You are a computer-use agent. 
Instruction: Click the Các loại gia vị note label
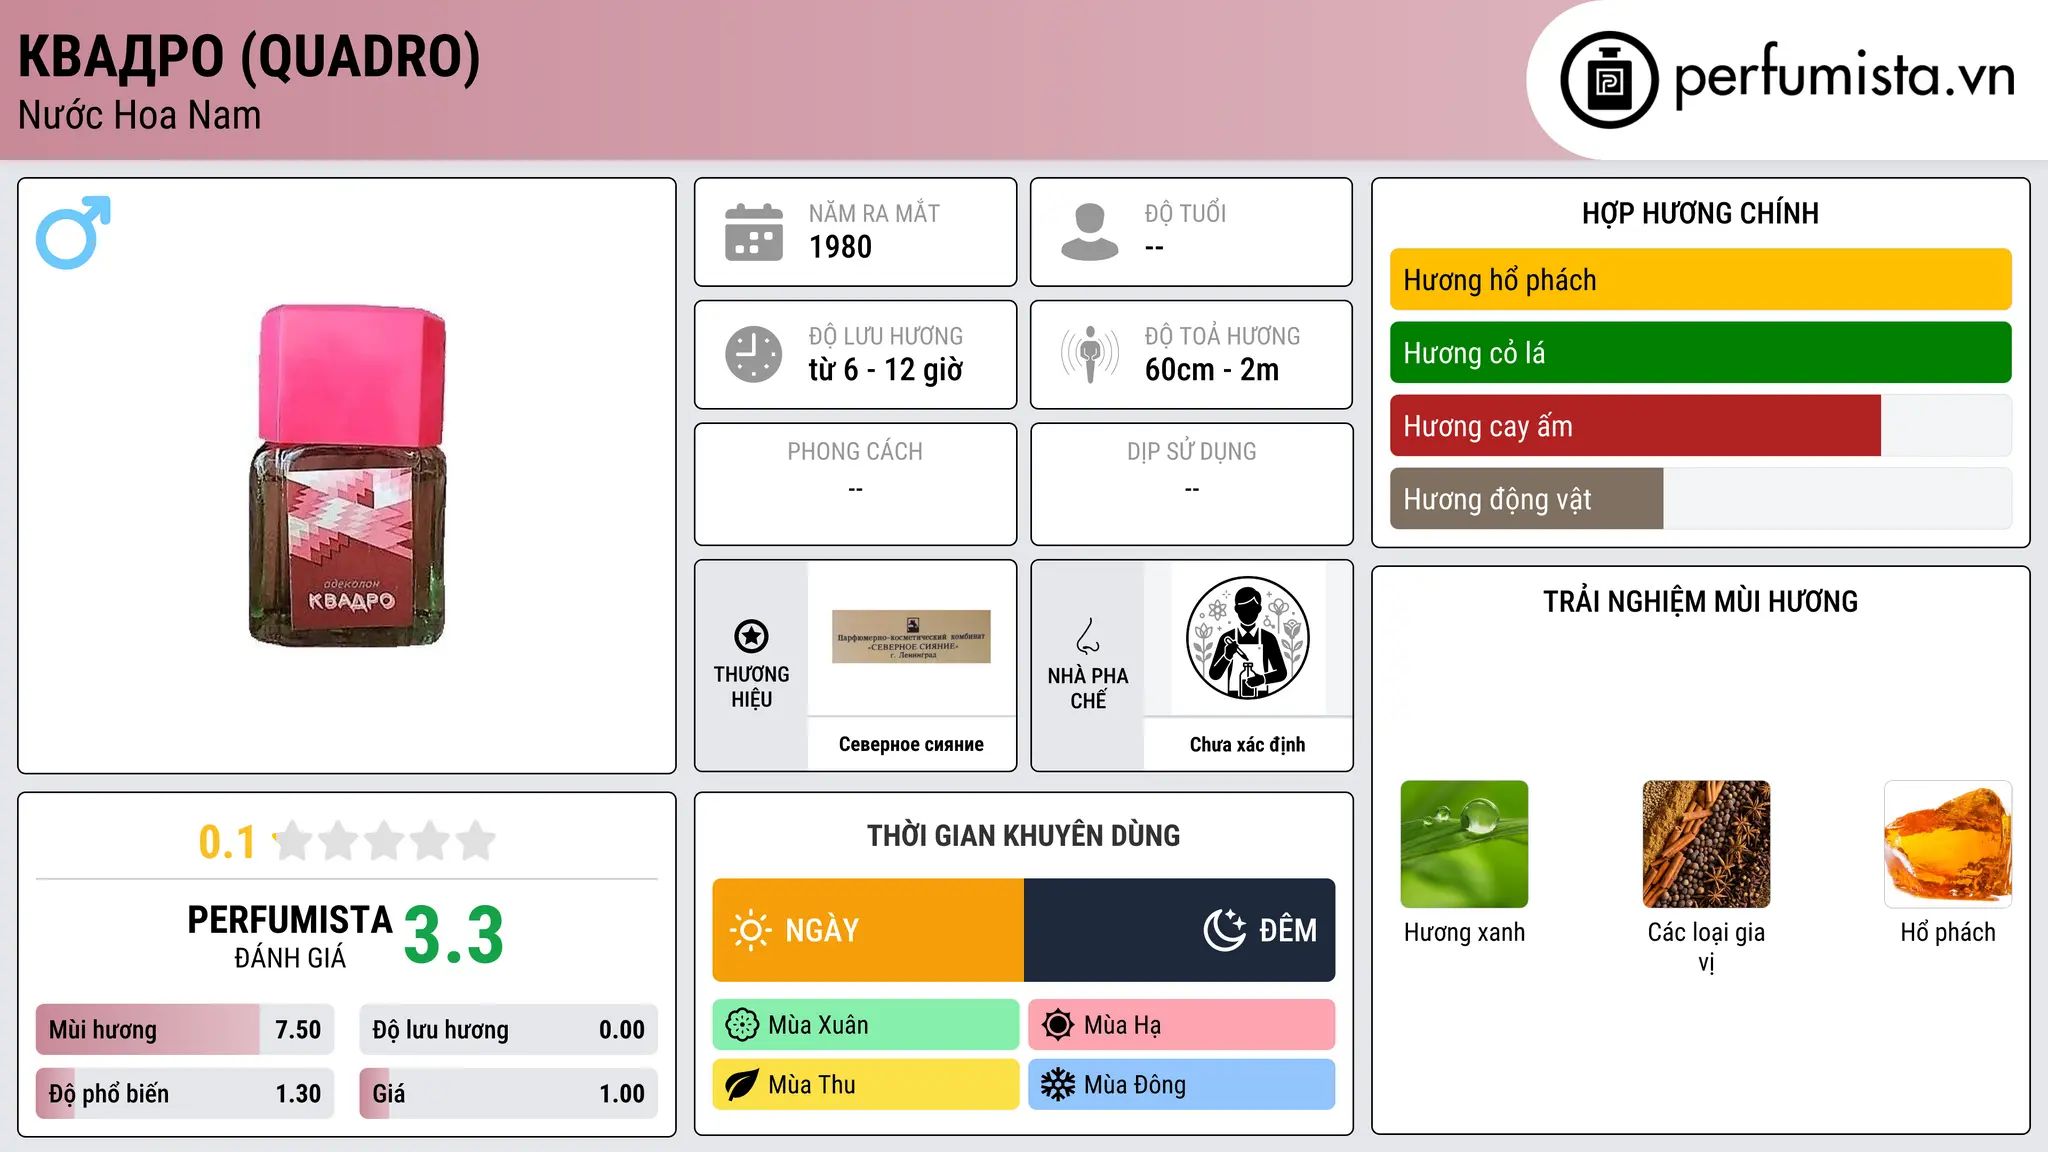(1706, 946)
